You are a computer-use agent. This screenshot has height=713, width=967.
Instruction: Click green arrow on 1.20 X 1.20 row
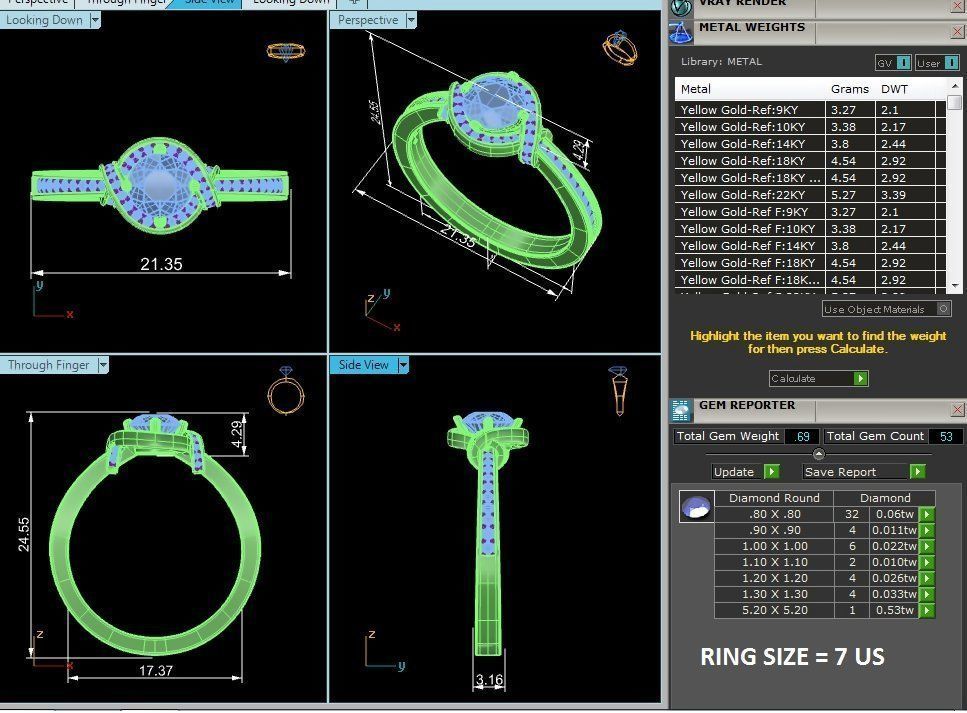(926, 578)
